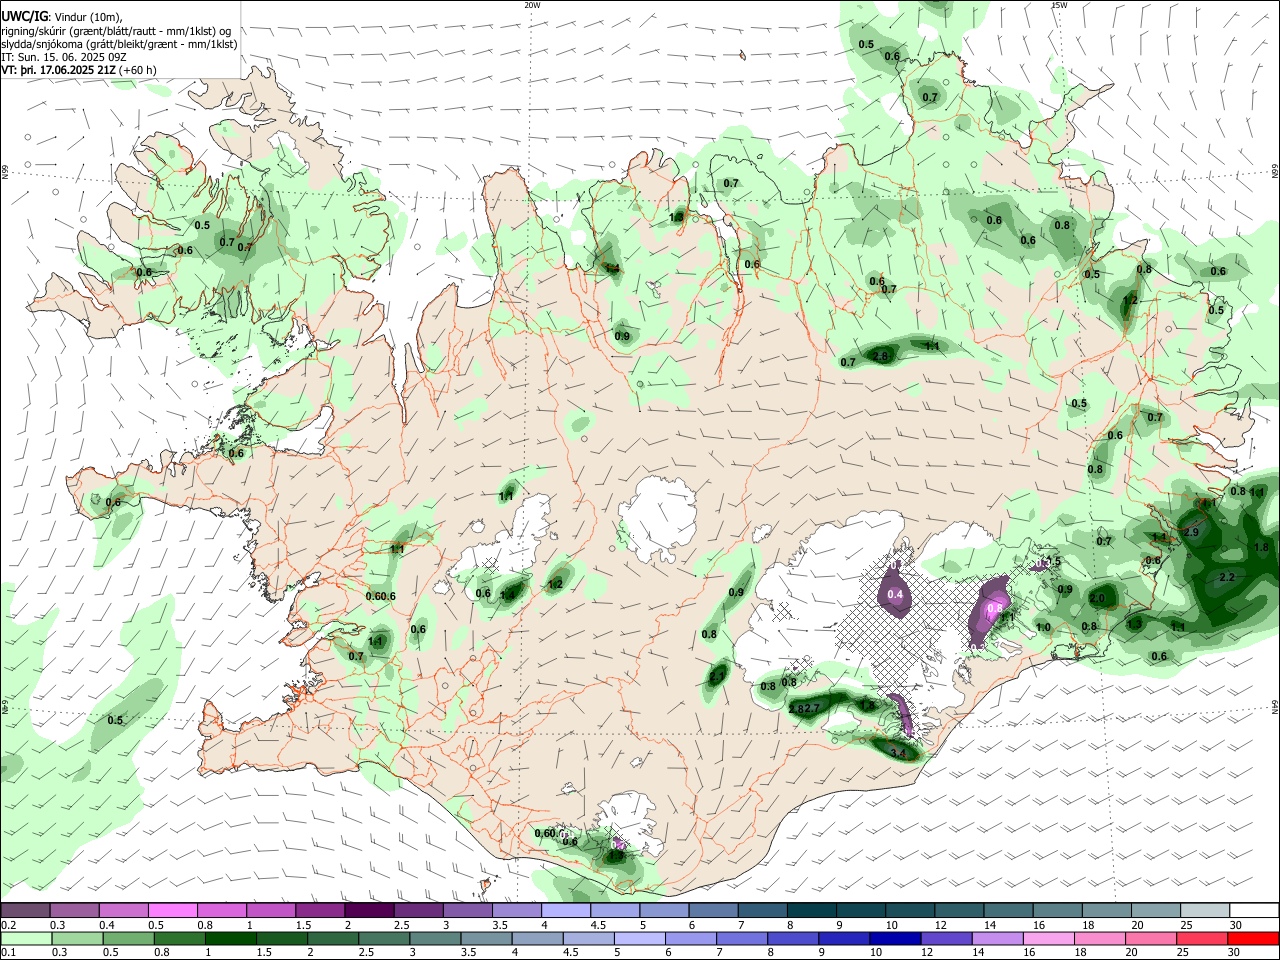Image resolution: width=1280 pixels, height=960 pixels.
Task: Click the palest green 0.1–0.3 rain legend swatch
Action: pos(26,938)
